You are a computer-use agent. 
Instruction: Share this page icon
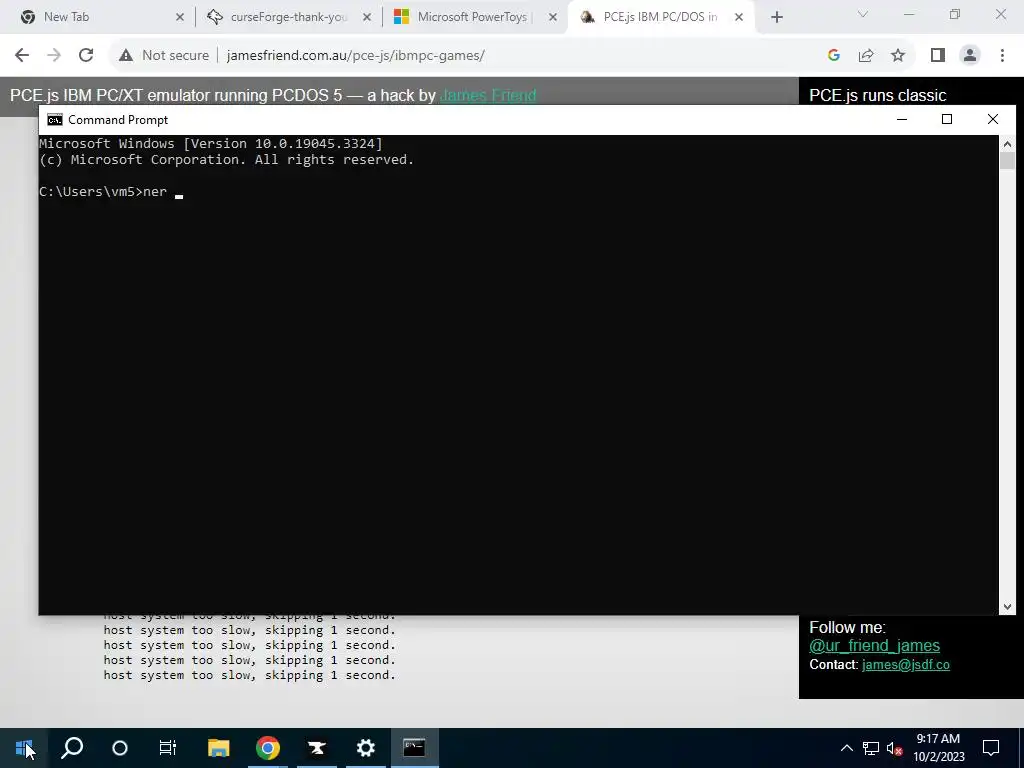click(x=866, y=56)
